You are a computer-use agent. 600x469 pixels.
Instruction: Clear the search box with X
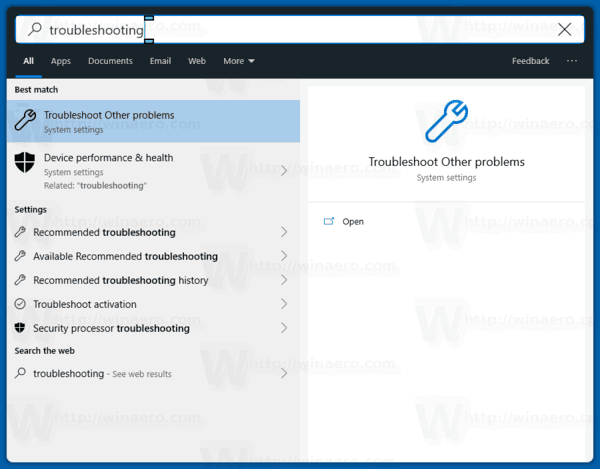click(x=564, y=29)
